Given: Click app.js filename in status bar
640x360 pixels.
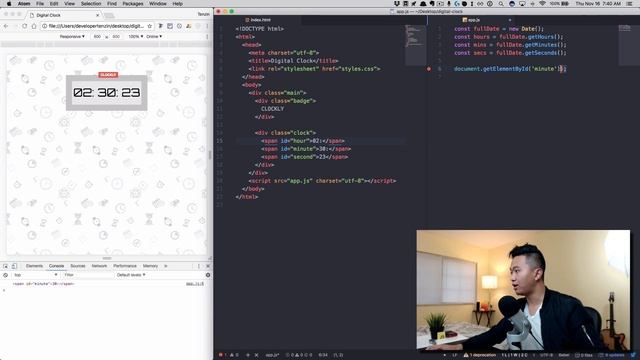Looking at the screenshot, I should [x=272, y=355].
